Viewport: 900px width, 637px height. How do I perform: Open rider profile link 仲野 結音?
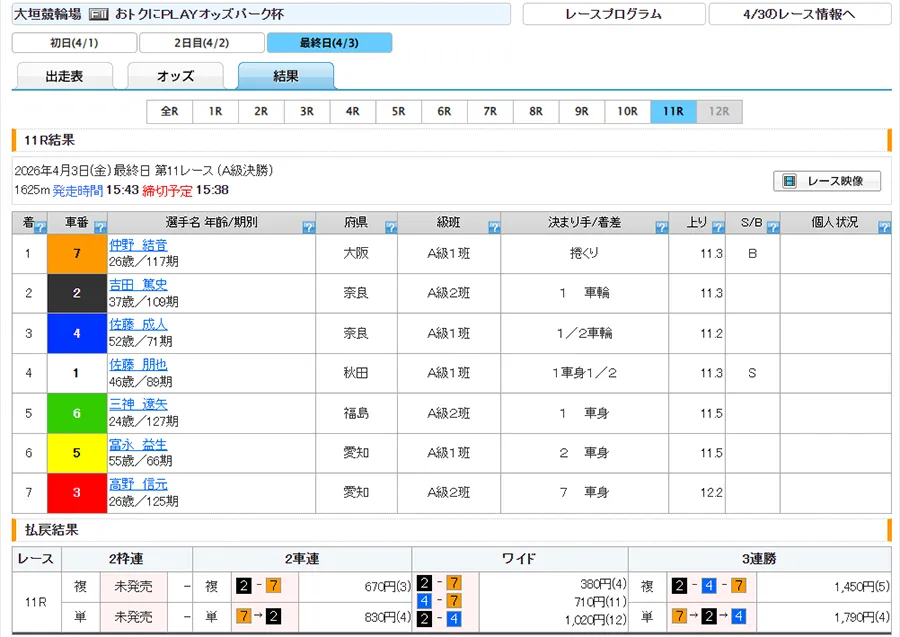[x=138, y=245]
